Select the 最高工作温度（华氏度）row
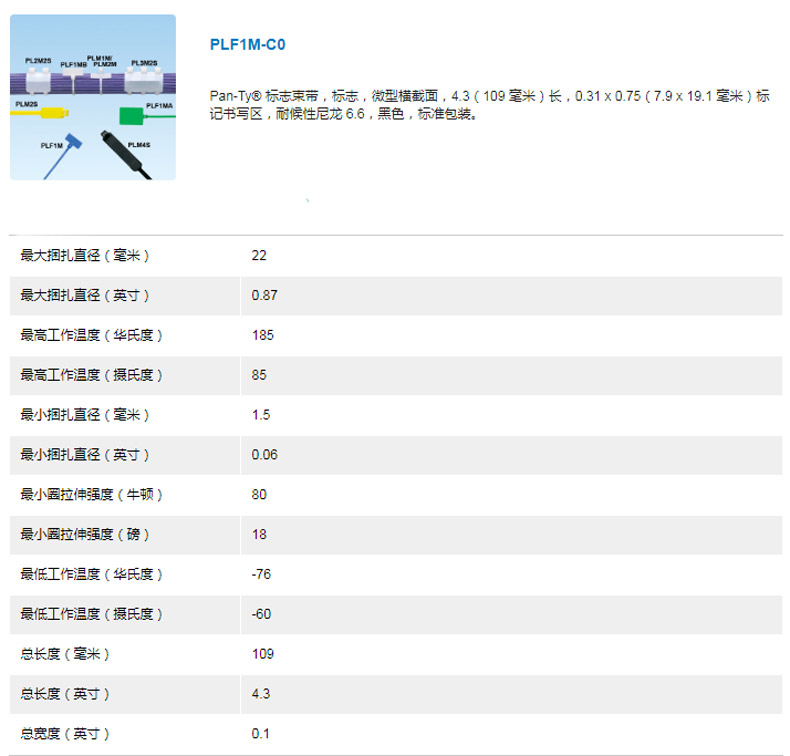Screen dimensions: 790x756 tap(92, 336)
